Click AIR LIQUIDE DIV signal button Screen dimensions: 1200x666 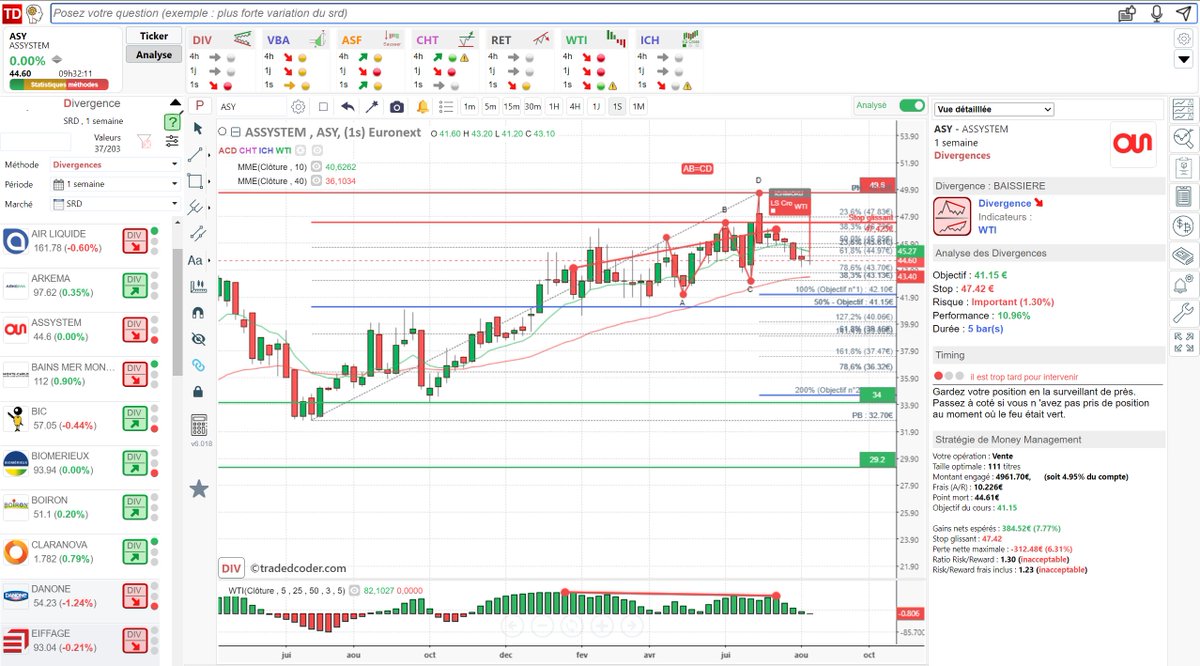coord(135,241)
